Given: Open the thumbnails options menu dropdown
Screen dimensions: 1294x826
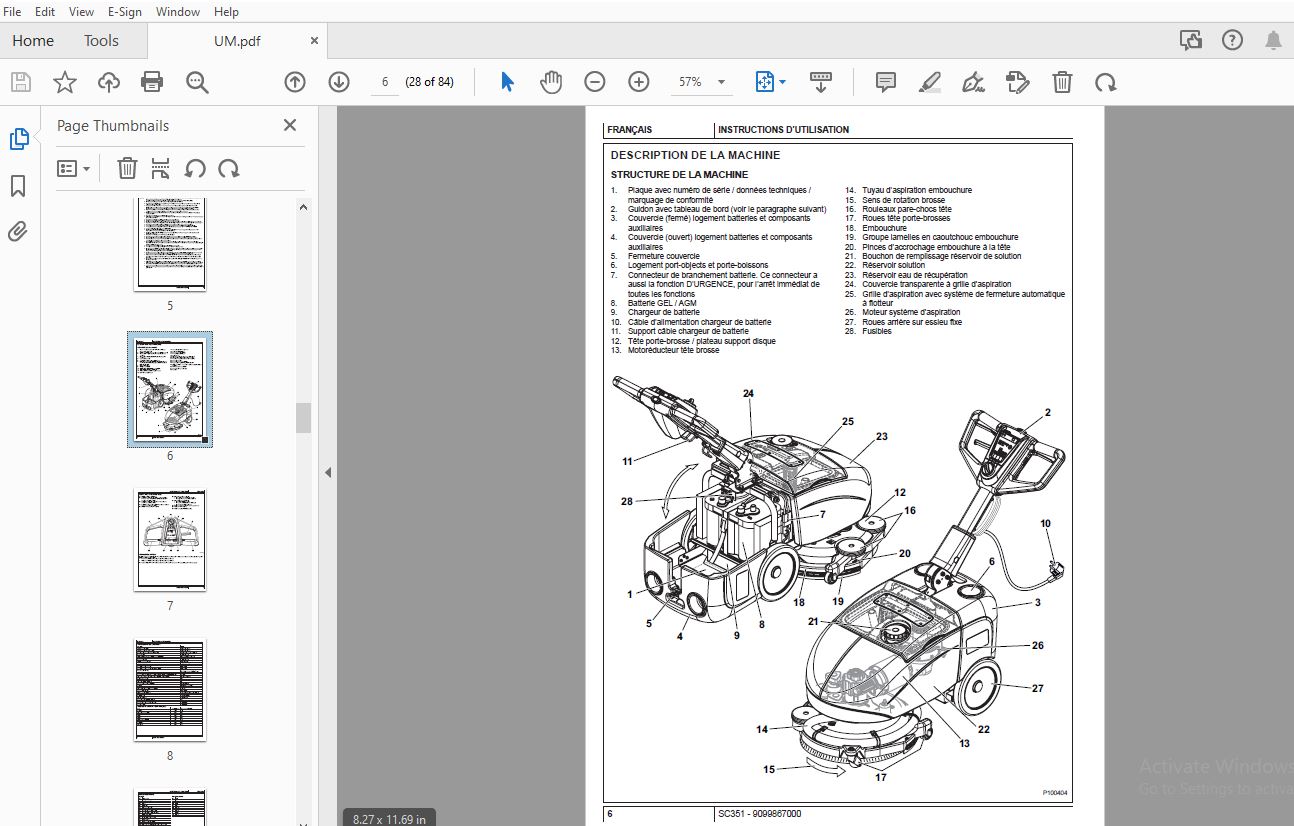Looking at the screenshot, I should pyautogui.click(x=74, y=168).
